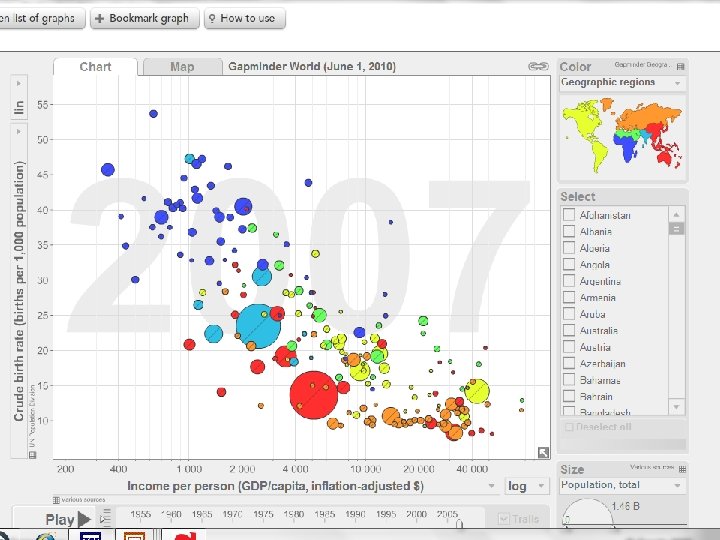Check the Aruba checkbox
Screen dimensions: 720x540
pyautogui.click(x=569, y=314)
